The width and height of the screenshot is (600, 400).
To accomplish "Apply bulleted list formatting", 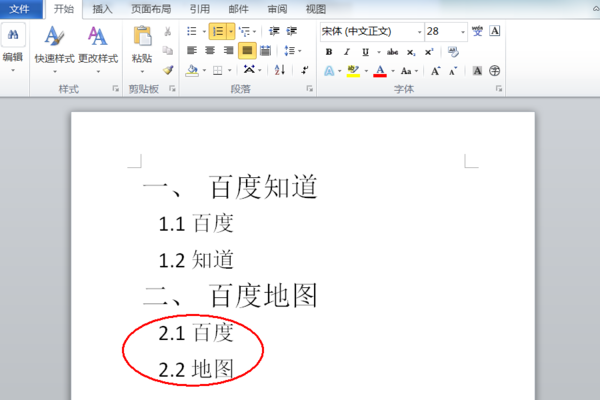I will pyautogui.click(x=192, y=31).
